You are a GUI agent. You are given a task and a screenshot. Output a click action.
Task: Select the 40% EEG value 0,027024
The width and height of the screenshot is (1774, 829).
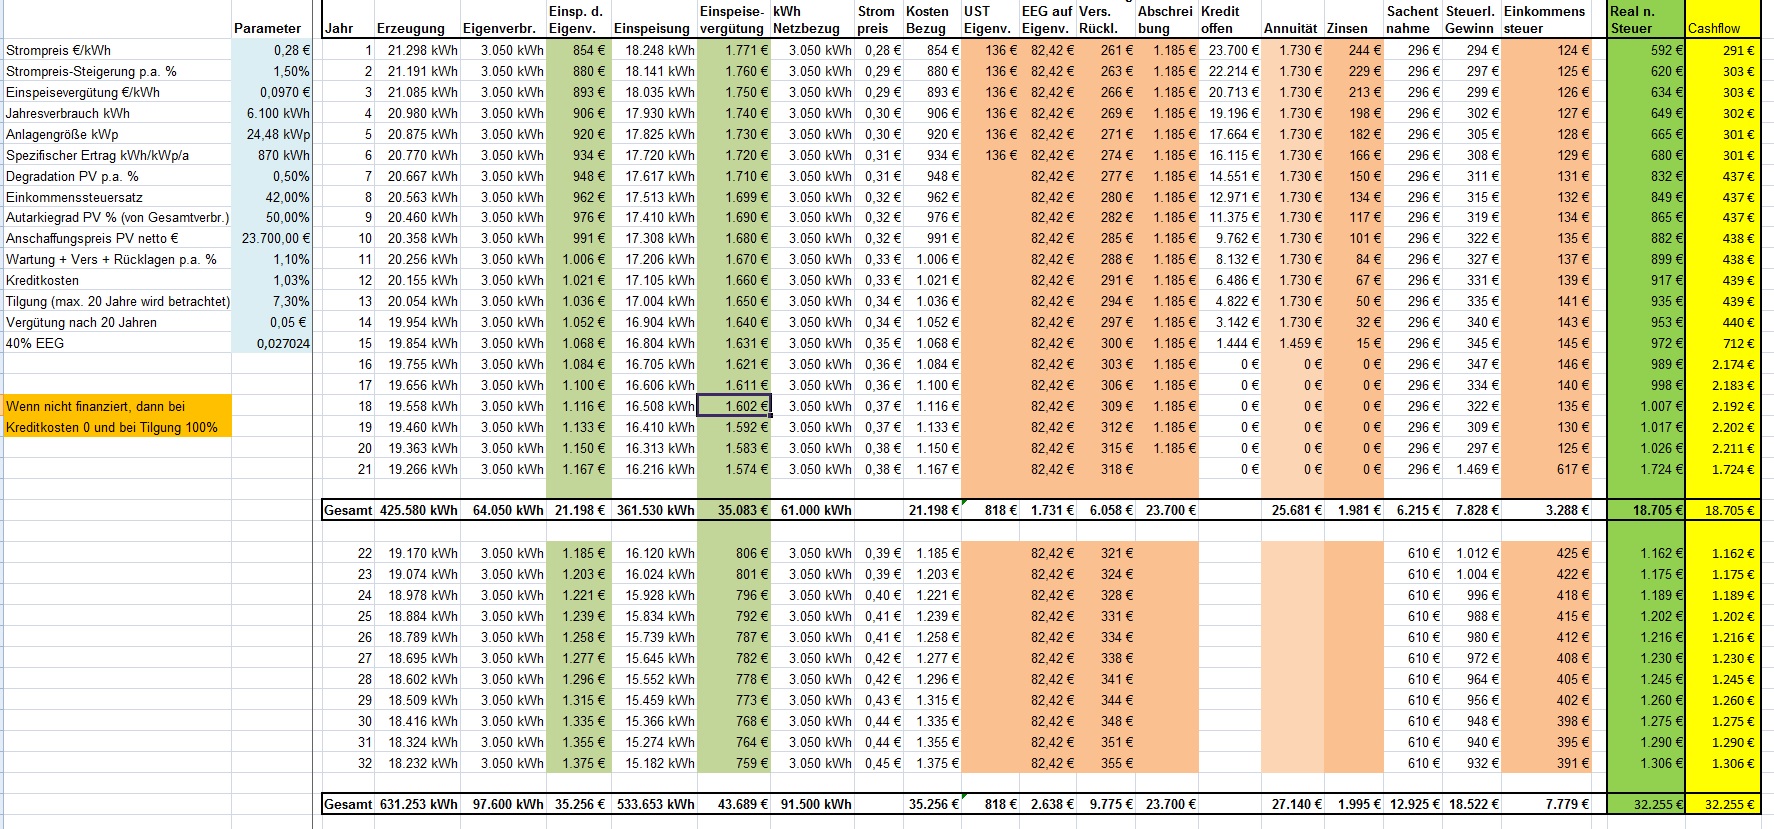pos(272,343)
